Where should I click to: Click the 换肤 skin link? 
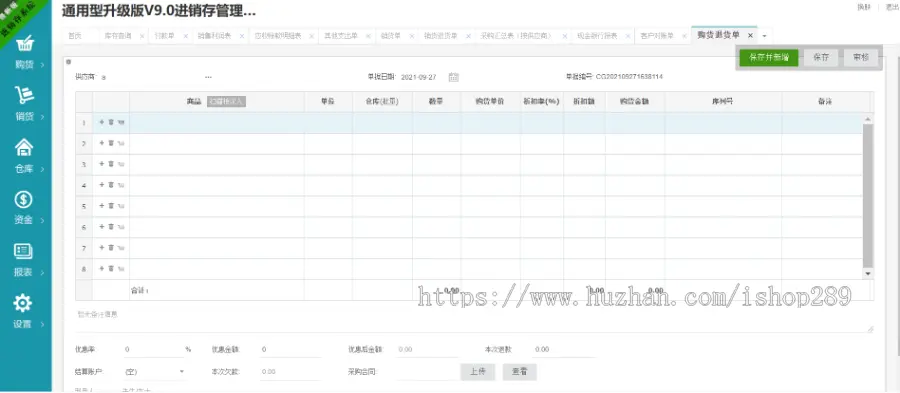863,7
